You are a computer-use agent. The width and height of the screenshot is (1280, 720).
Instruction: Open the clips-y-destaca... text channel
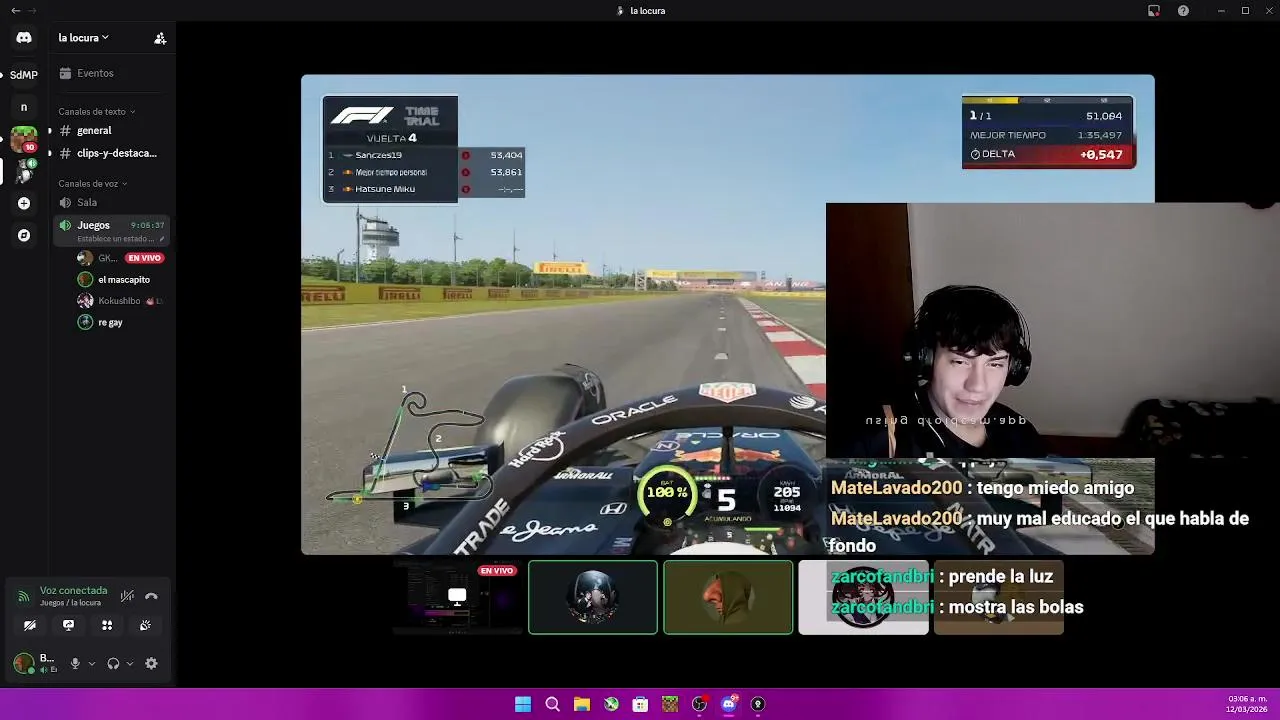pos(111,153)
